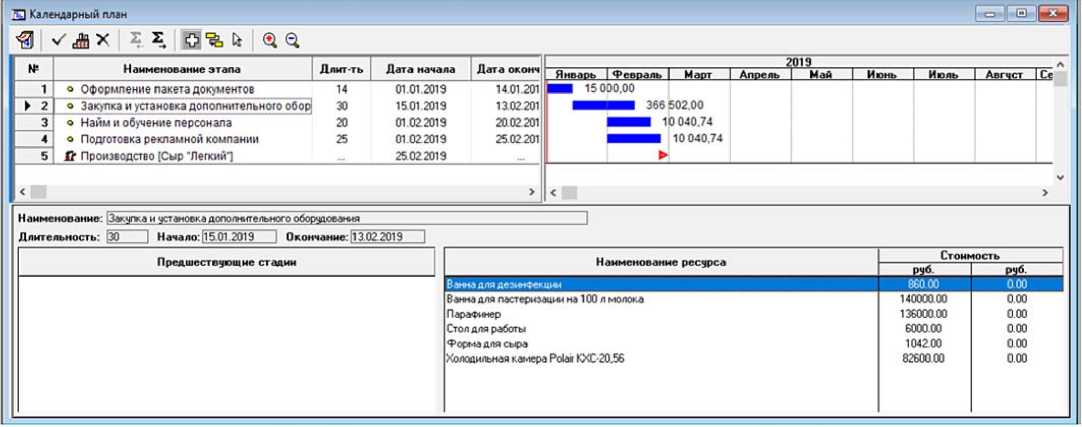Viewport: 1082px width, 427px height.
Task: Click the red production start marker in Gantt
Action: pos(663,156)
